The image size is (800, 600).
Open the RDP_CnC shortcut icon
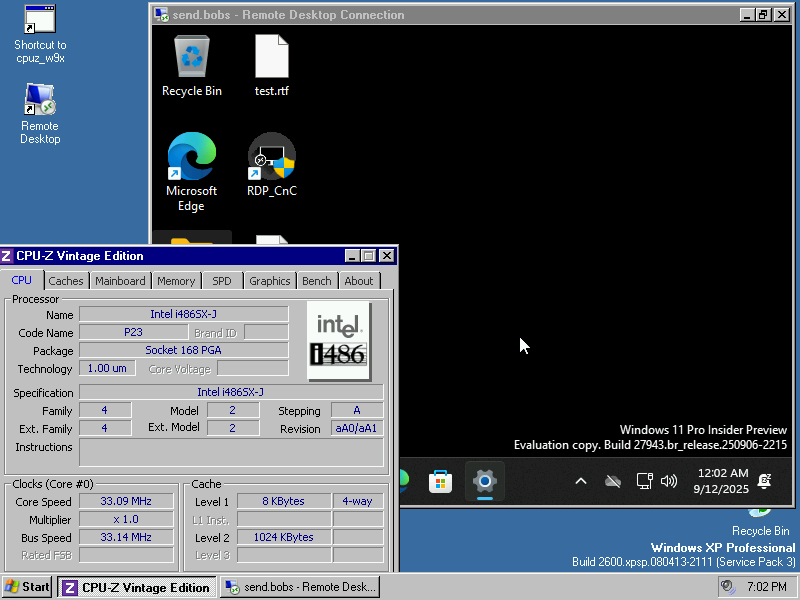coord(271,165)
